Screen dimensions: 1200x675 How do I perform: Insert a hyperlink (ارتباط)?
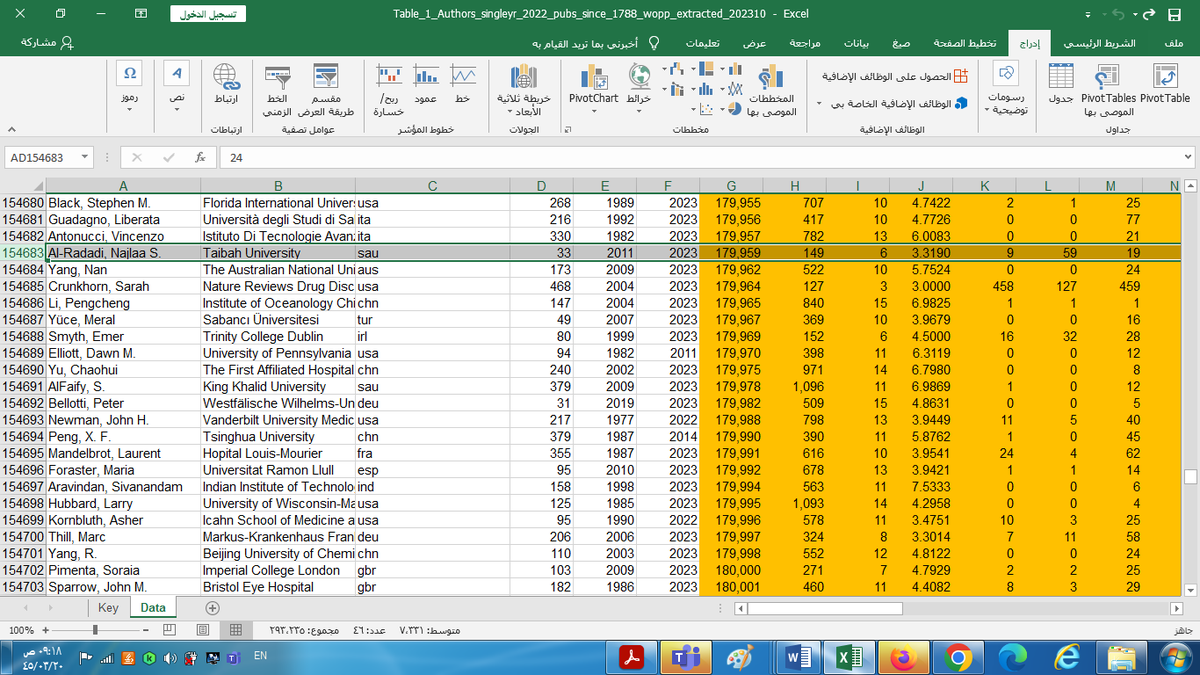226,86
